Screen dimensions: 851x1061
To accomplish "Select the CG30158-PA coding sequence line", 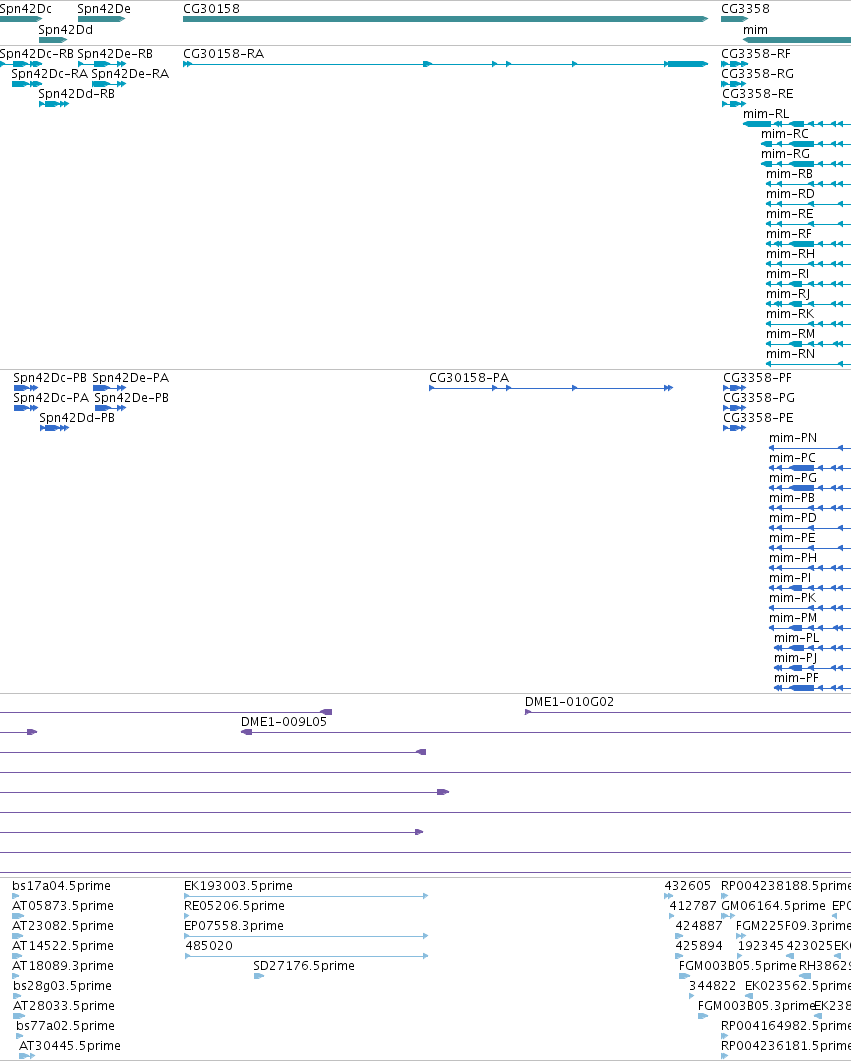I will coord(551,388).
